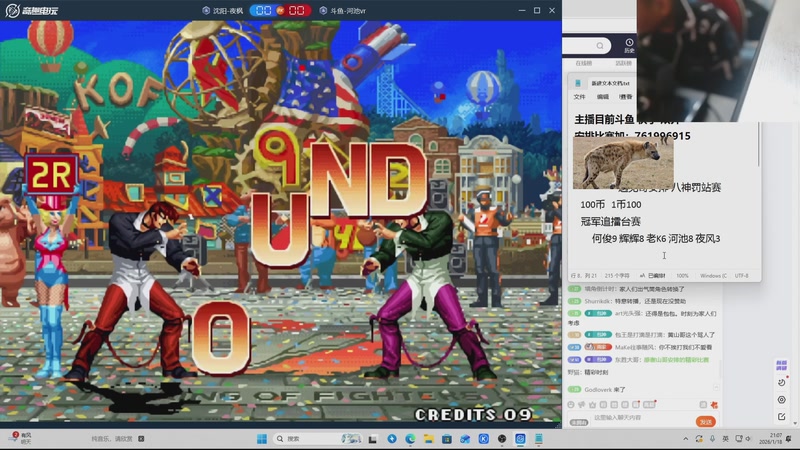This screenshot has width=800, height=450.
Task: Click the weather widget on taskbar
Action: [21, 438]
